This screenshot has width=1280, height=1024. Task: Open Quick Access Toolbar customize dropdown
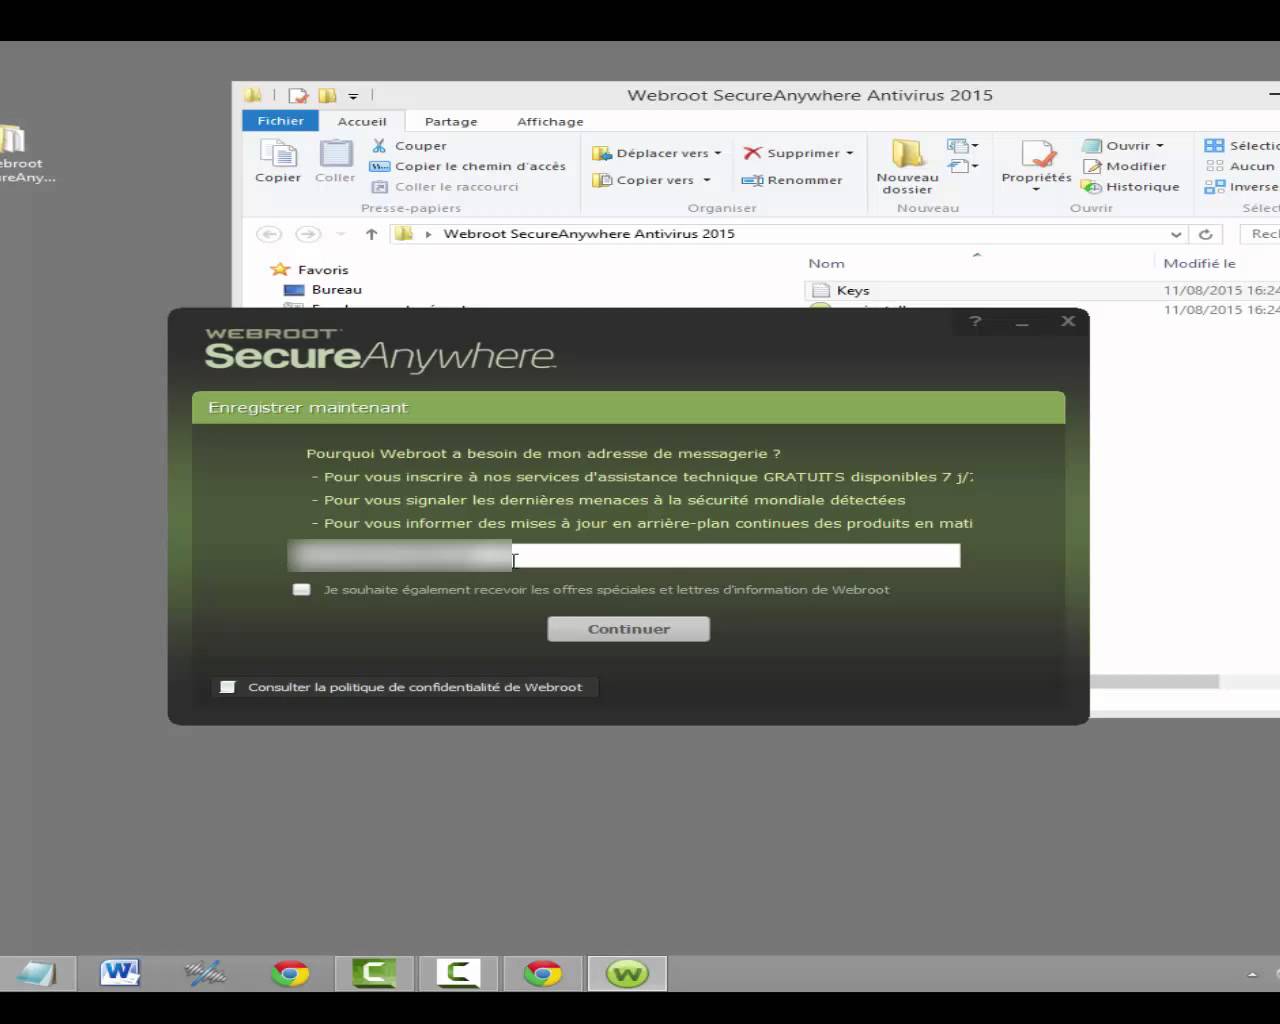pos(353,96)
